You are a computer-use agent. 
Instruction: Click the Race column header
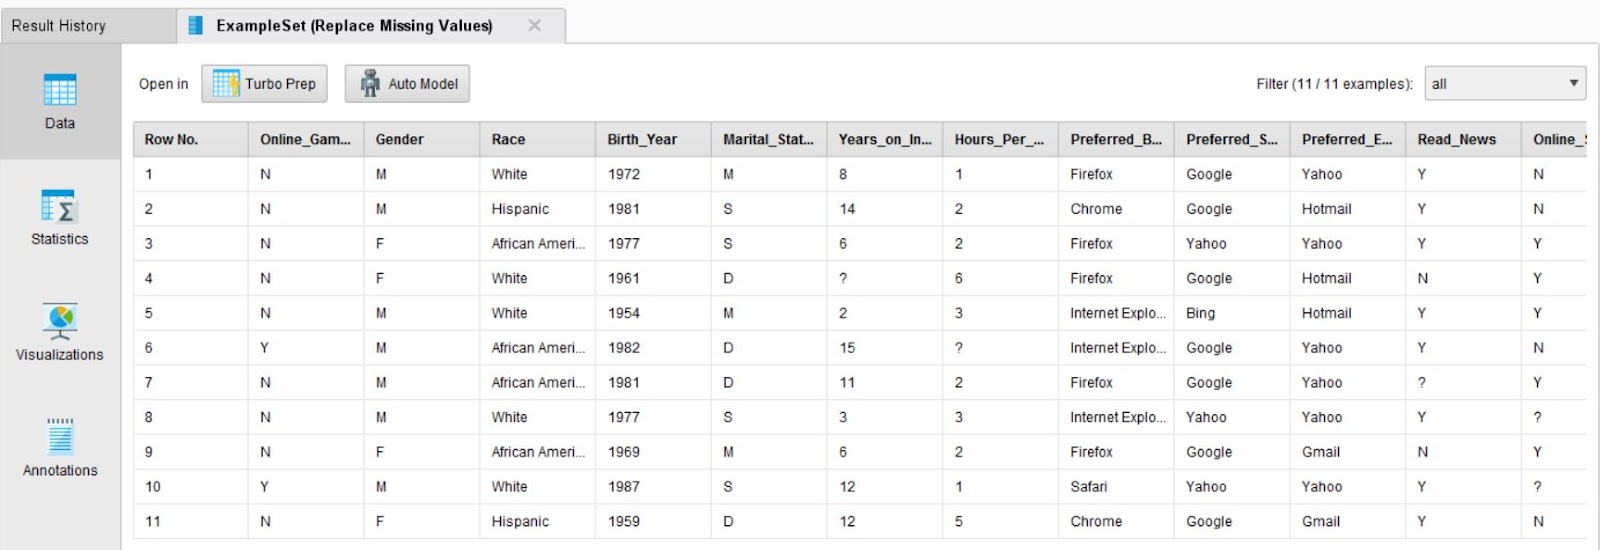click(508, 140)
